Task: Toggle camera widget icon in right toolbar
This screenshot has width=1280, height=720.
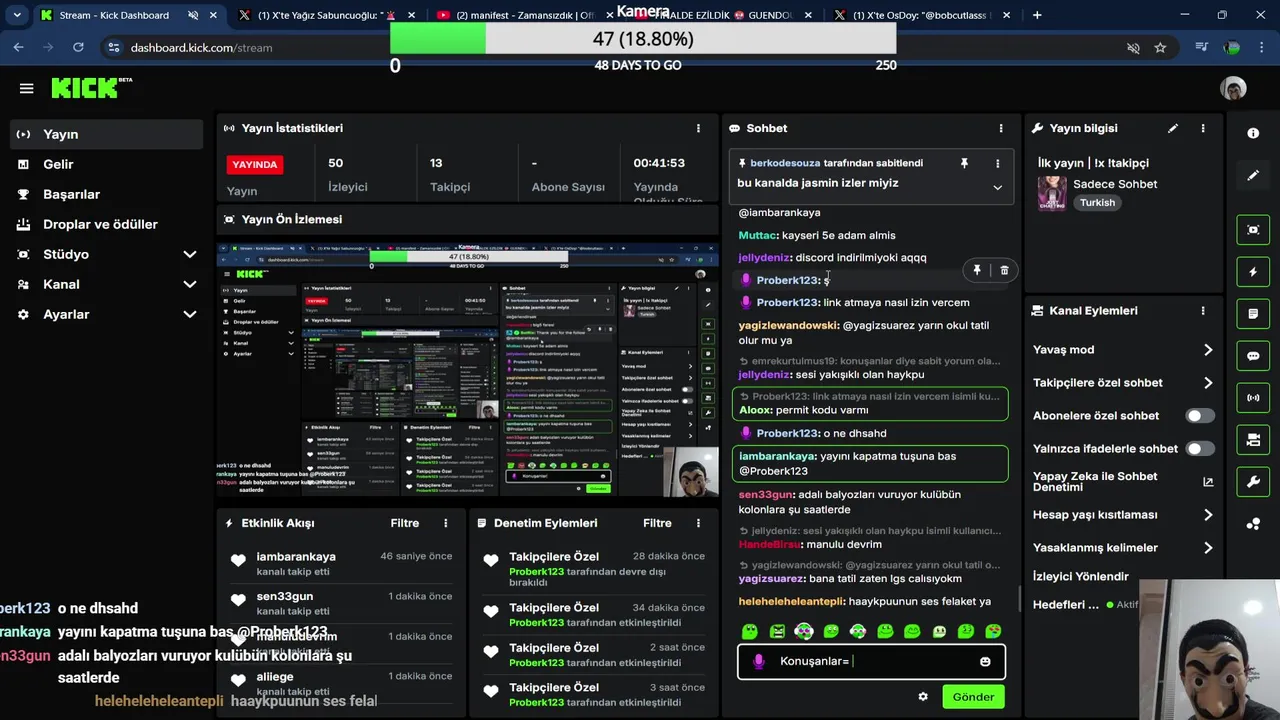Action: (1253, 440)
